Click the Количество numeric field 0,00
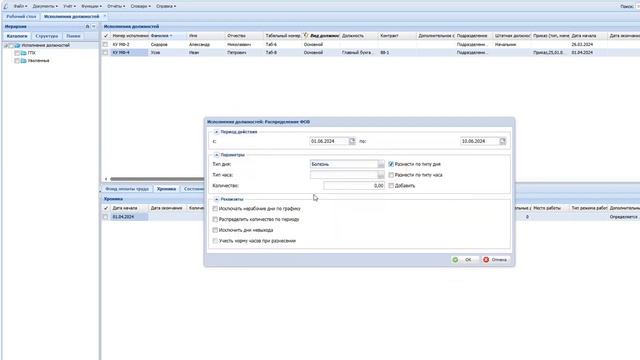The height and width of the screenshot is (360, 640). tap(354, 186)
